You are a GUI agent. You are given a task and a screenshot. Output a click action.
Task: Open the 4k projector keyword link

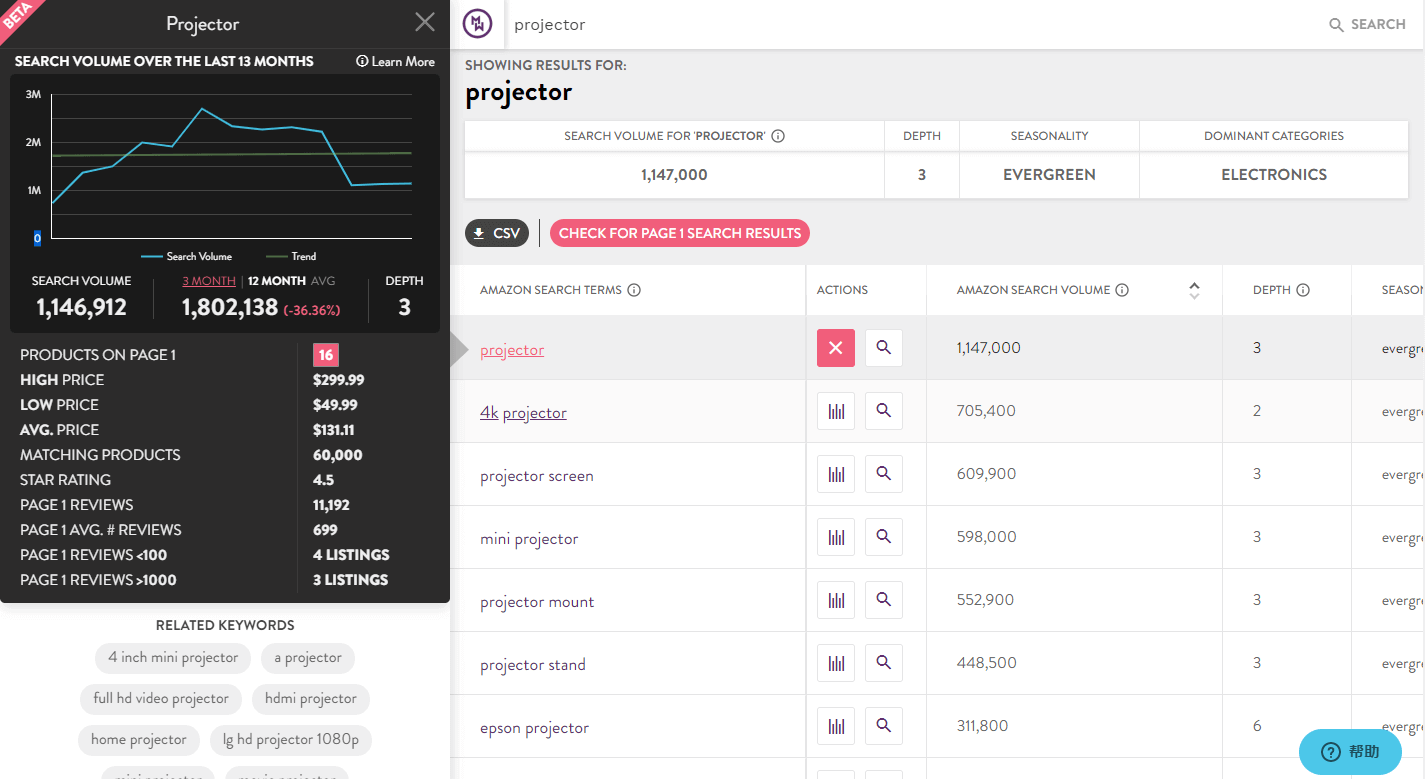click(x=523, y=413)
